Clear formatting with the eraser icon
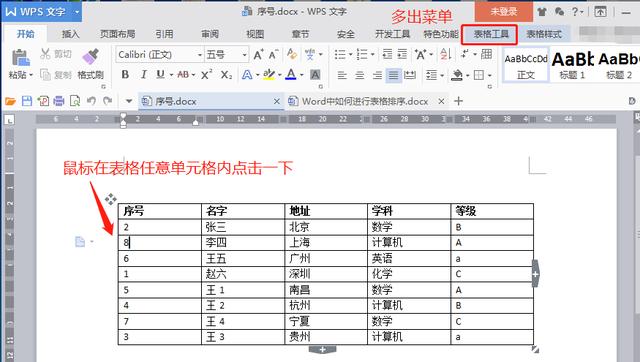This screenshot has height=362, width=640. tap(292, 54)
